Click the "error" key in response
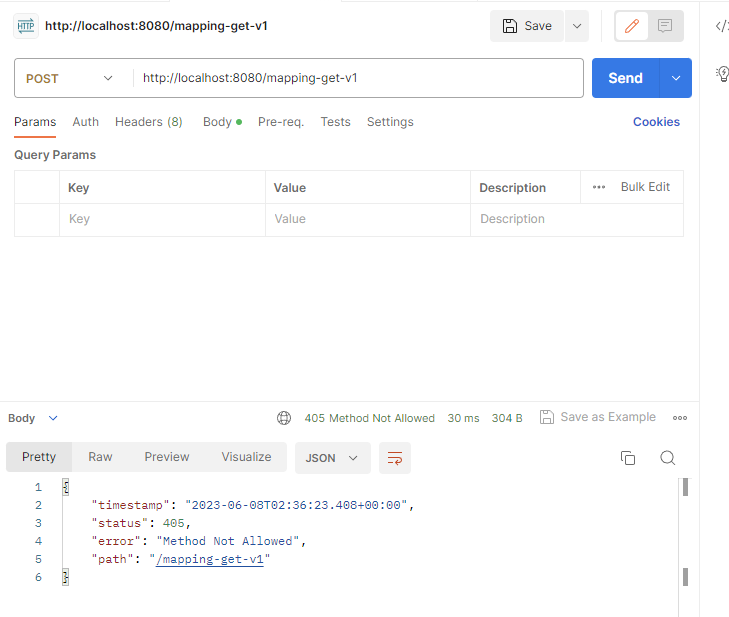Viewport: 729px width, 617px height. tap(116, 541)
